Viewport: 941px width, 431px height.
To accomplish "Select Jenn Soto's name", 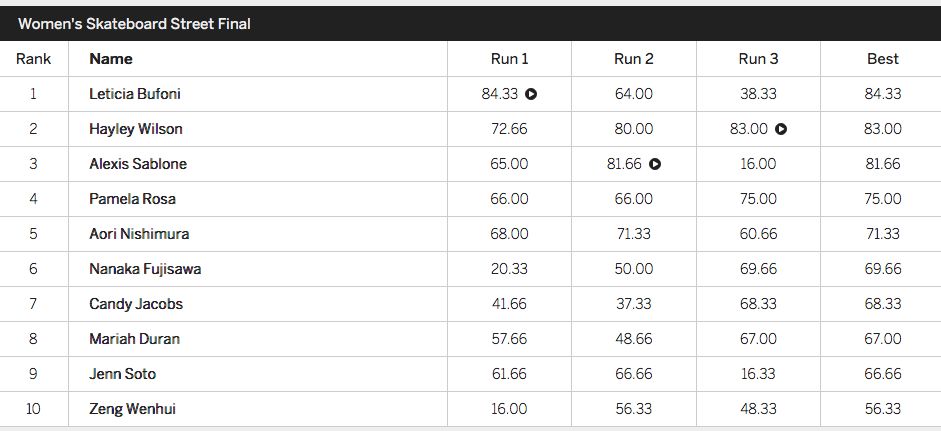I will coord(122,374).
